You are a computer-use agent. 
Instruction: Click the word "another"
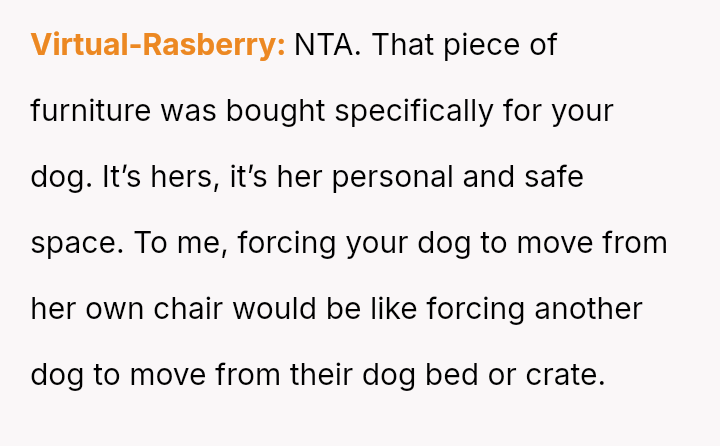click(x=588, y=309)
